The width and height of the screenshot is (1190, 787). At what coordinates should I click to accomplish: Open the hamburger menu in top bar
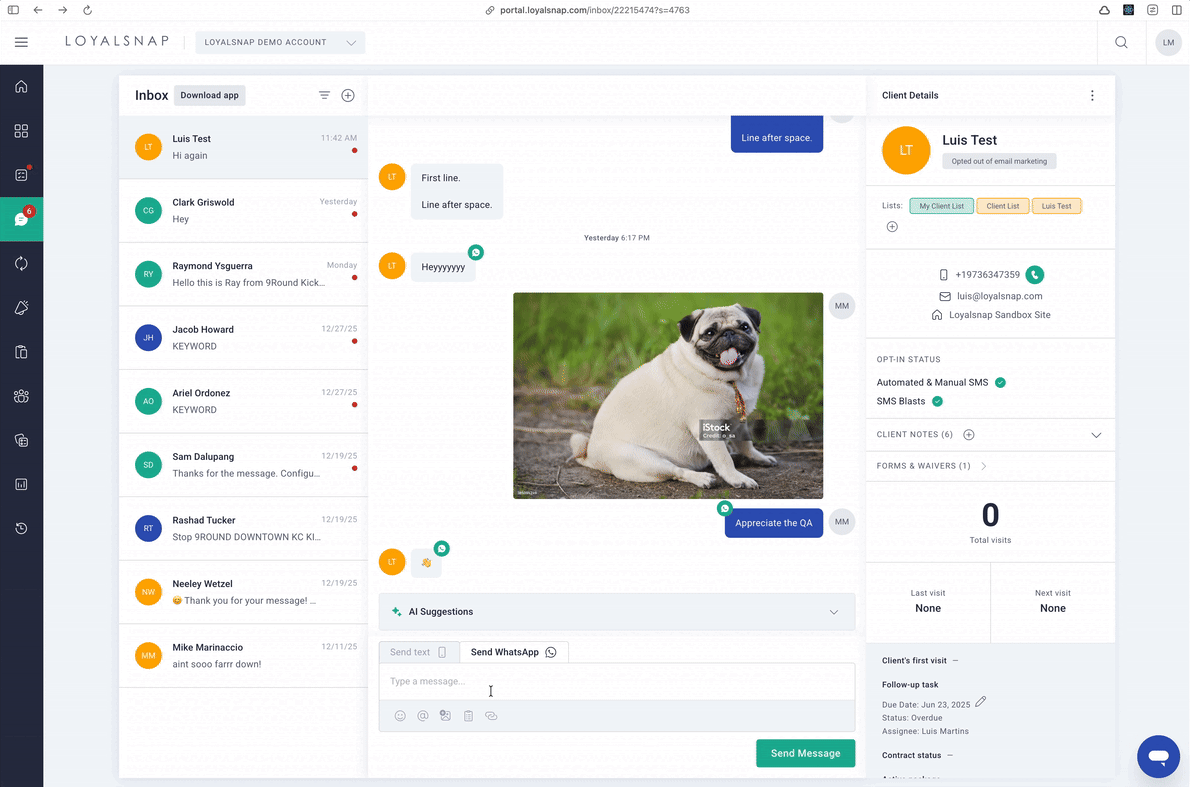[21, 42]
